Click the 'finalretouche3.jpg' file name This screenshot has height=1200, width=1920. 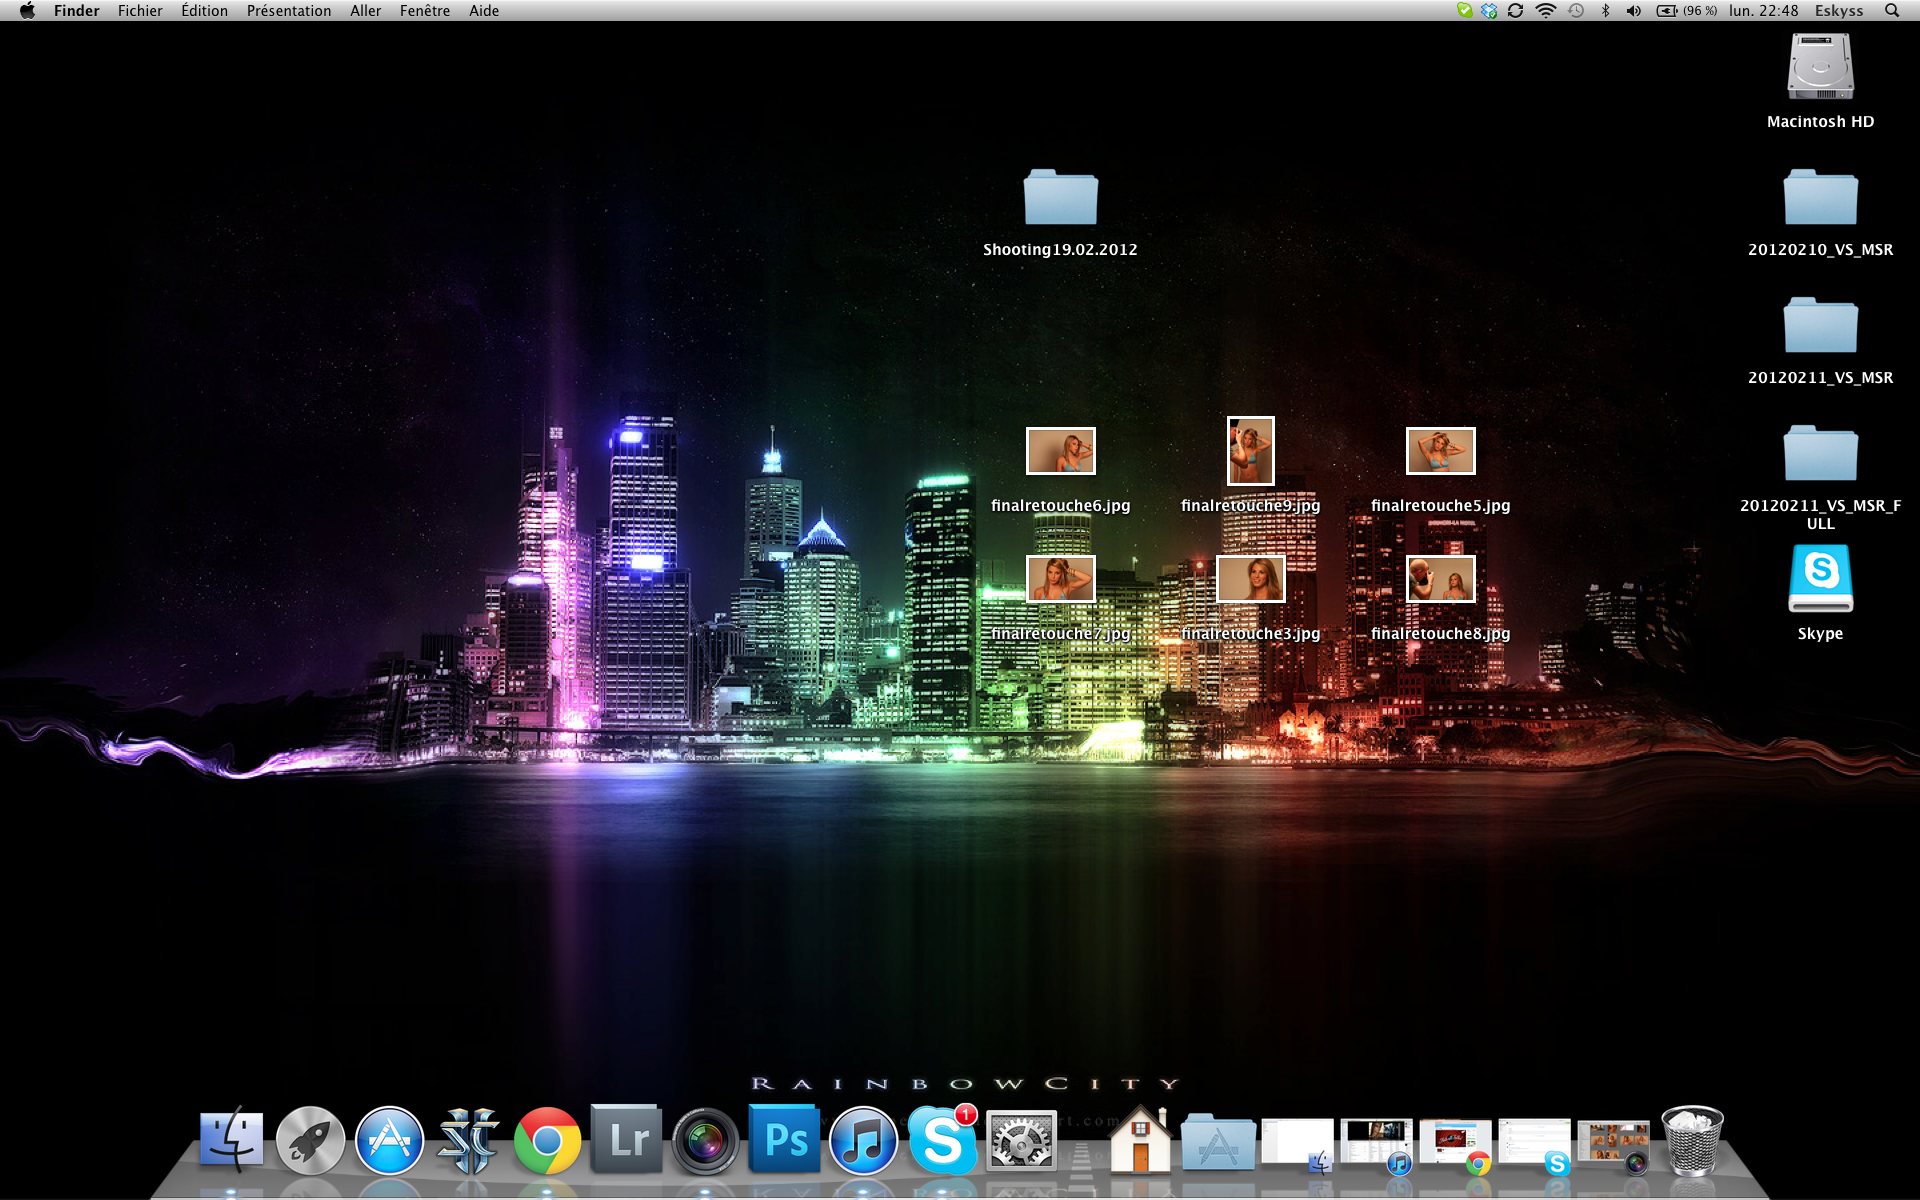click(1250, 634)
